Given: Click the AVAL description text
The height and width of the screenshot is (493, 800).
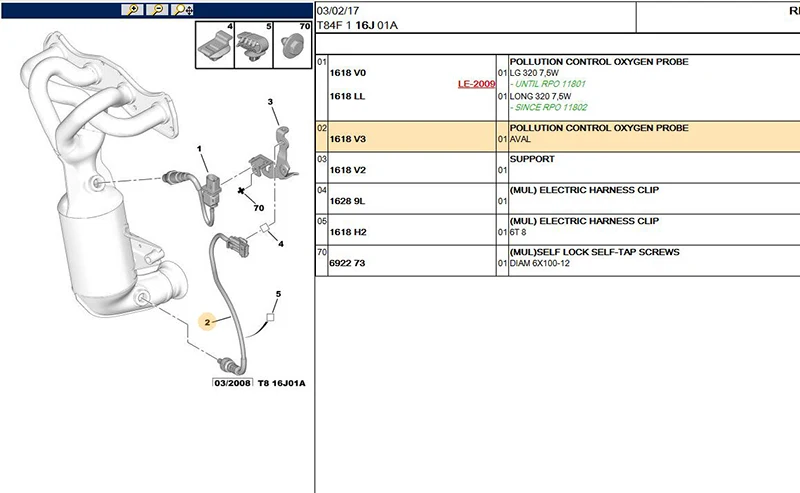Looking at the screenshot, I should pyautogui.click(x=520, y=139).
